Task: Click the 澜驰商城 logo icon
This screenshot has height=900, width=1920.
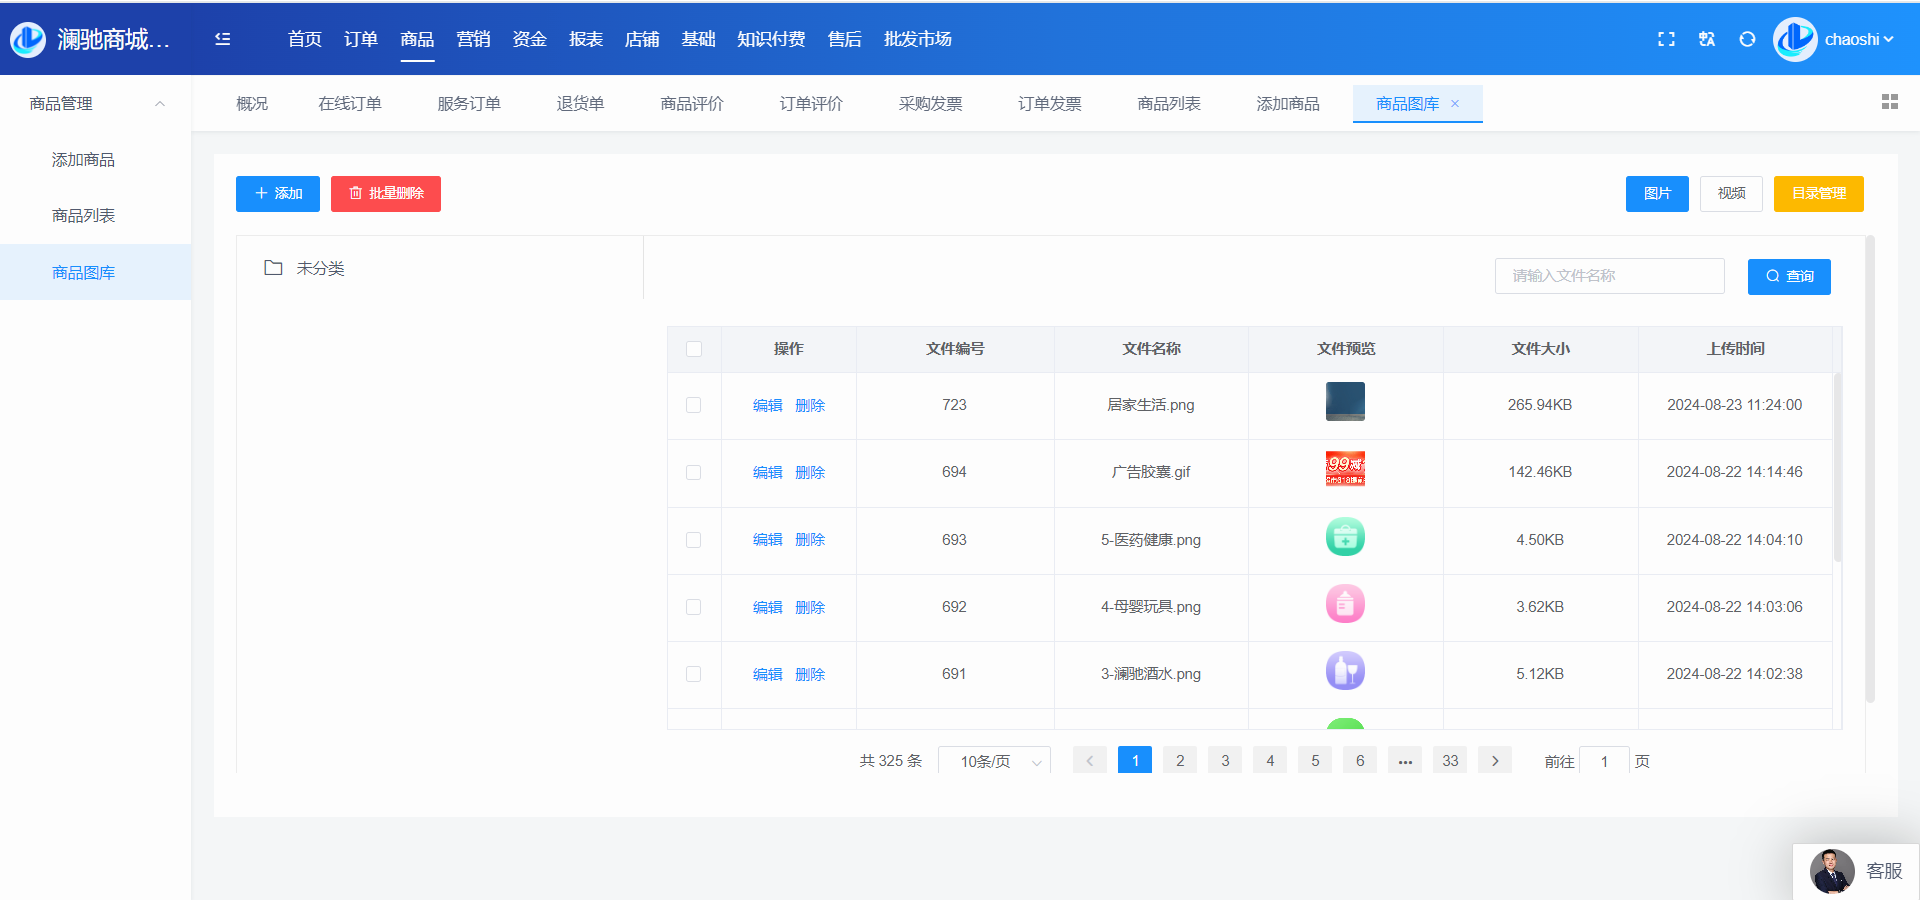Action: point(28,39)
